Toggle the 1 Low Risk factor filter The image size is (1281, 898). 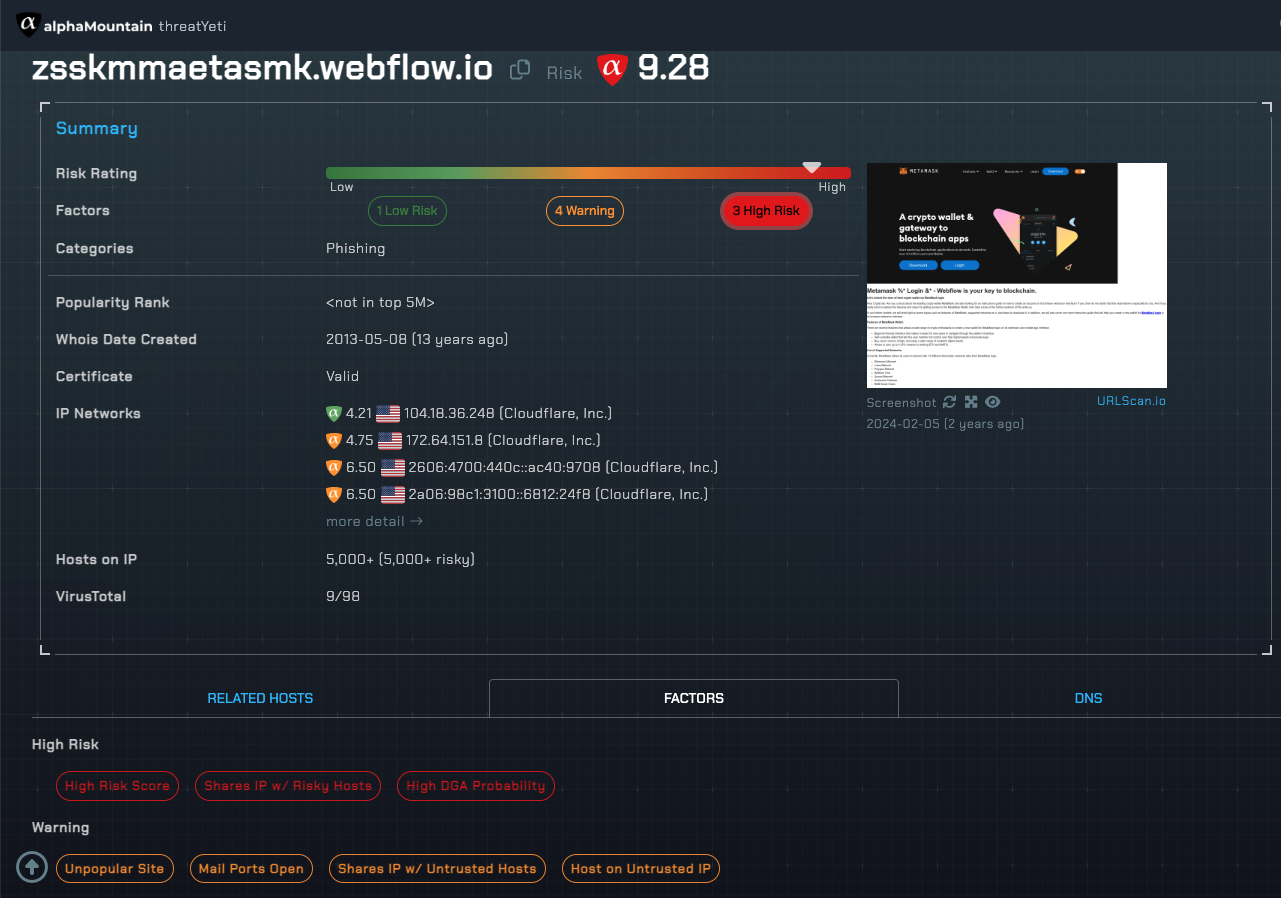407,211
